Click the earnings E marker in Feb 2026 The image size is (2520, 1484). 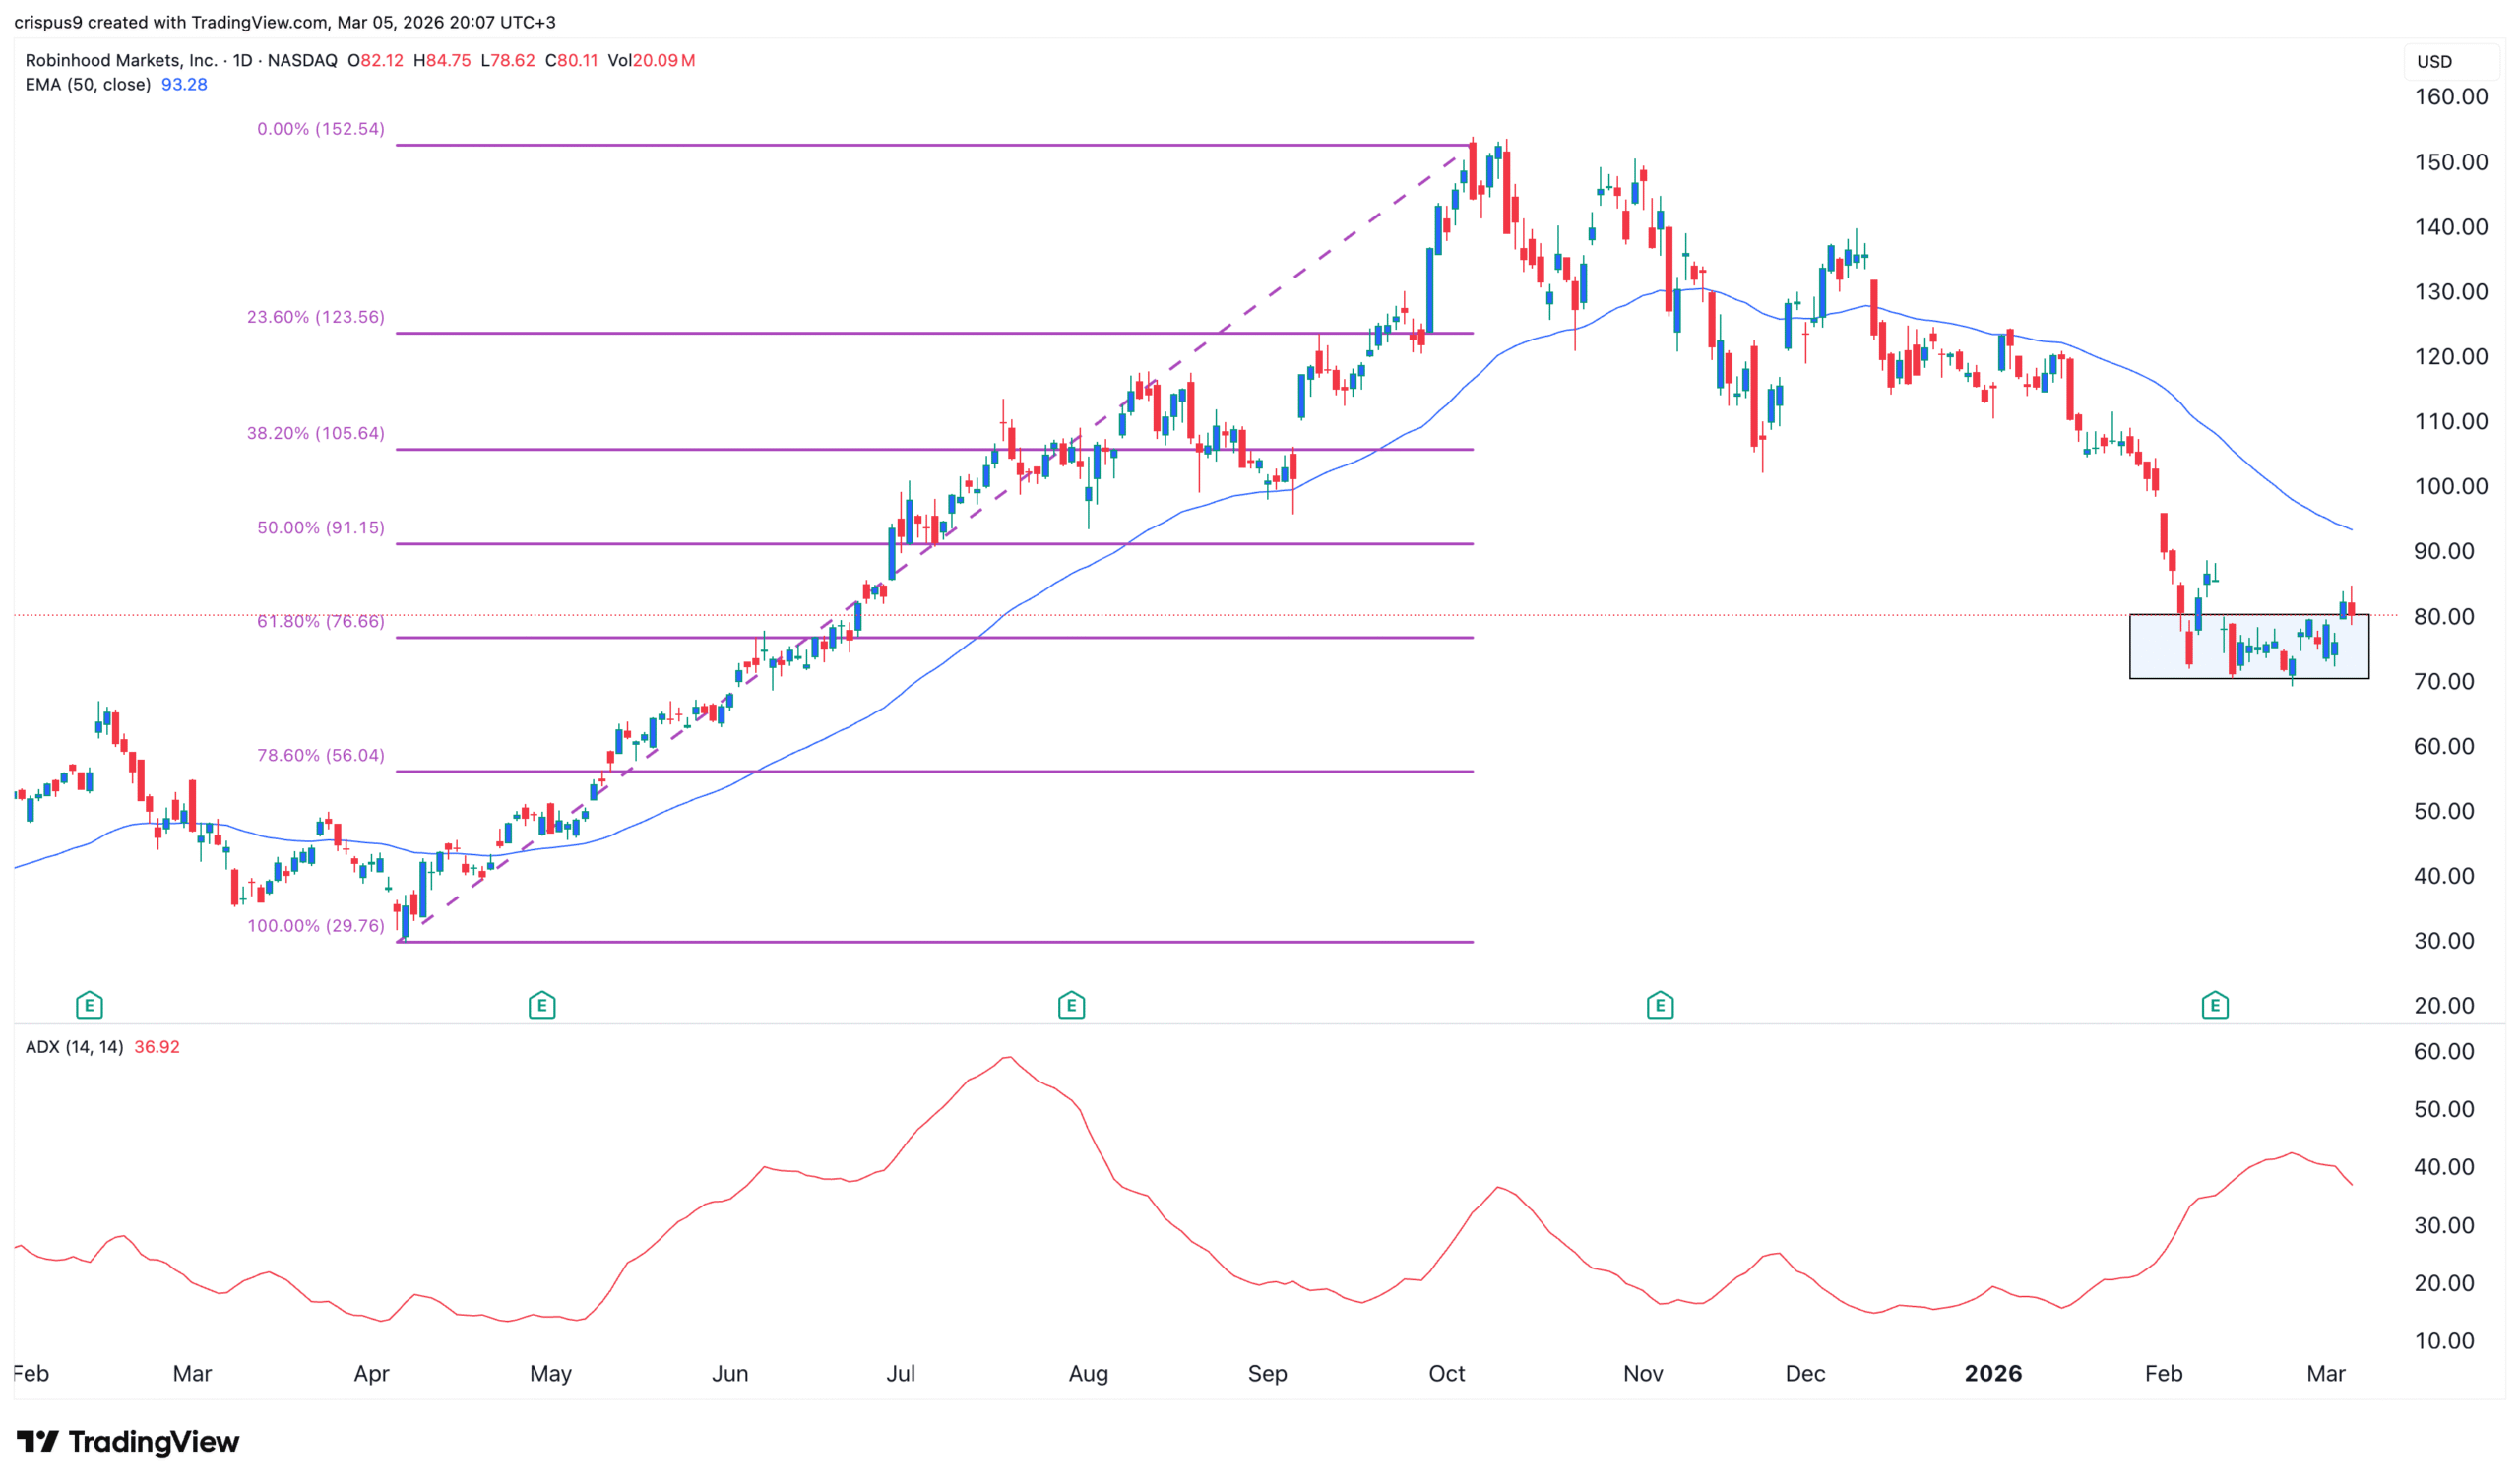pyautogui.click(x=2215, y=1005)
